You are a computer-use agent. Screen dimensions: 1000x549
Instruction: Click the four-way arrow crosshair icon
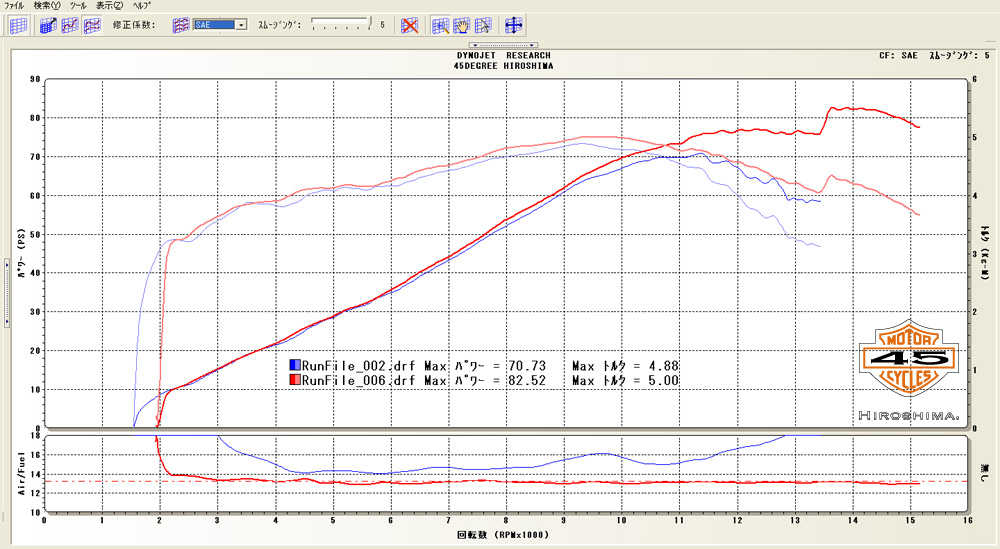tap(514, 25)
